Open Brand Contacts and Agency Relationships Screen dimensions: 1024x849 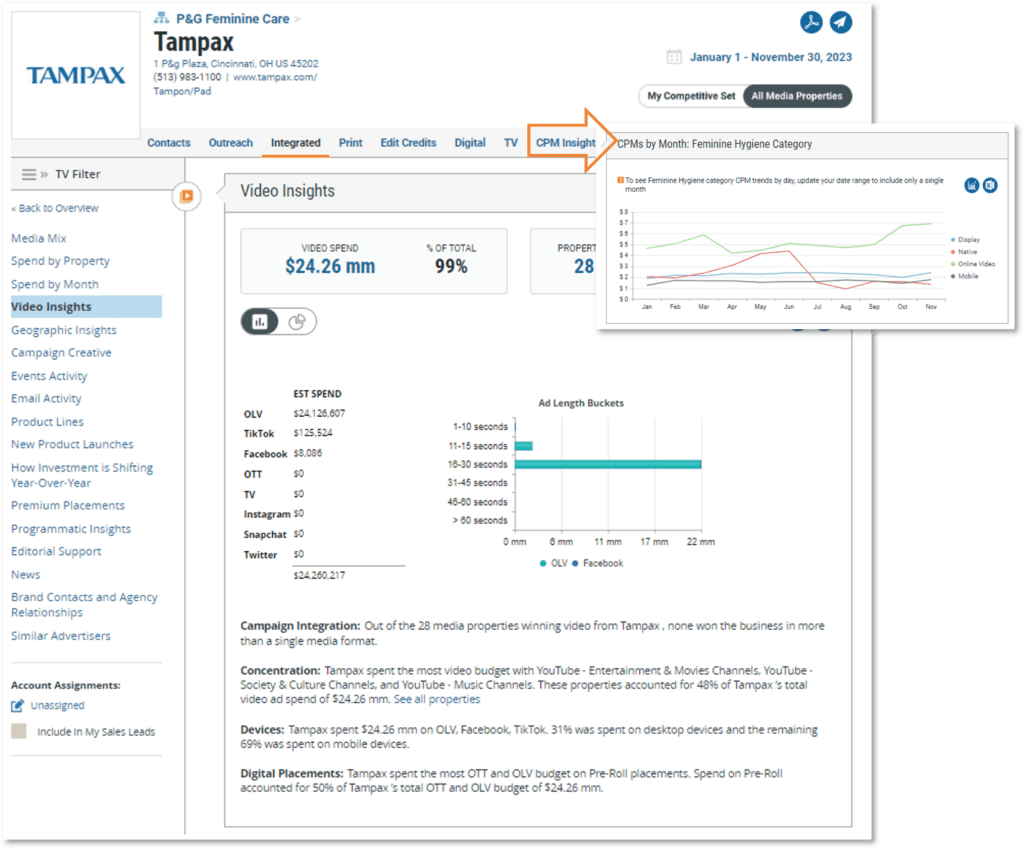[84, 605]
